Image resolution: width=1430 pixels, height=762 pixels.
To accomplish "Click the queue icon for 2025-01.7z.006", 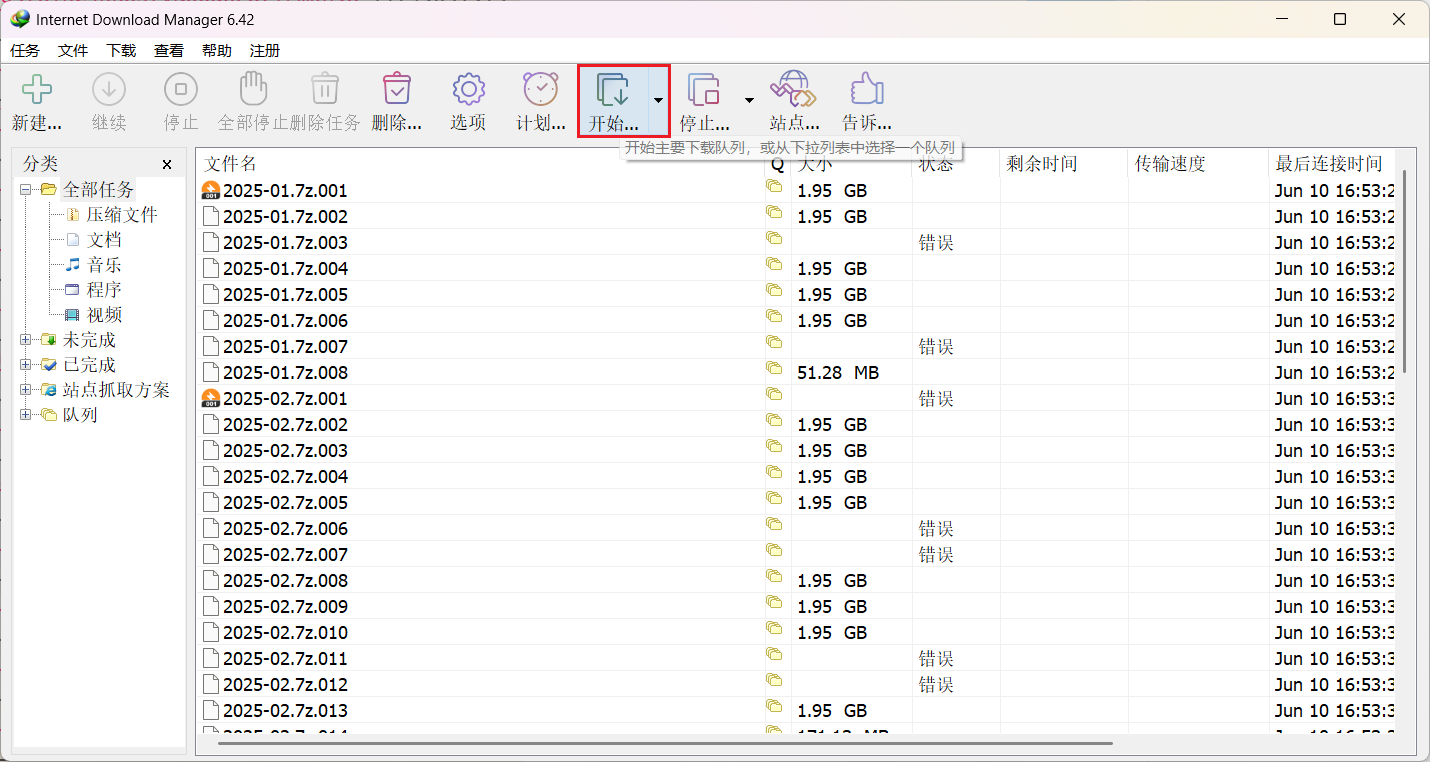I will [774, 317].
